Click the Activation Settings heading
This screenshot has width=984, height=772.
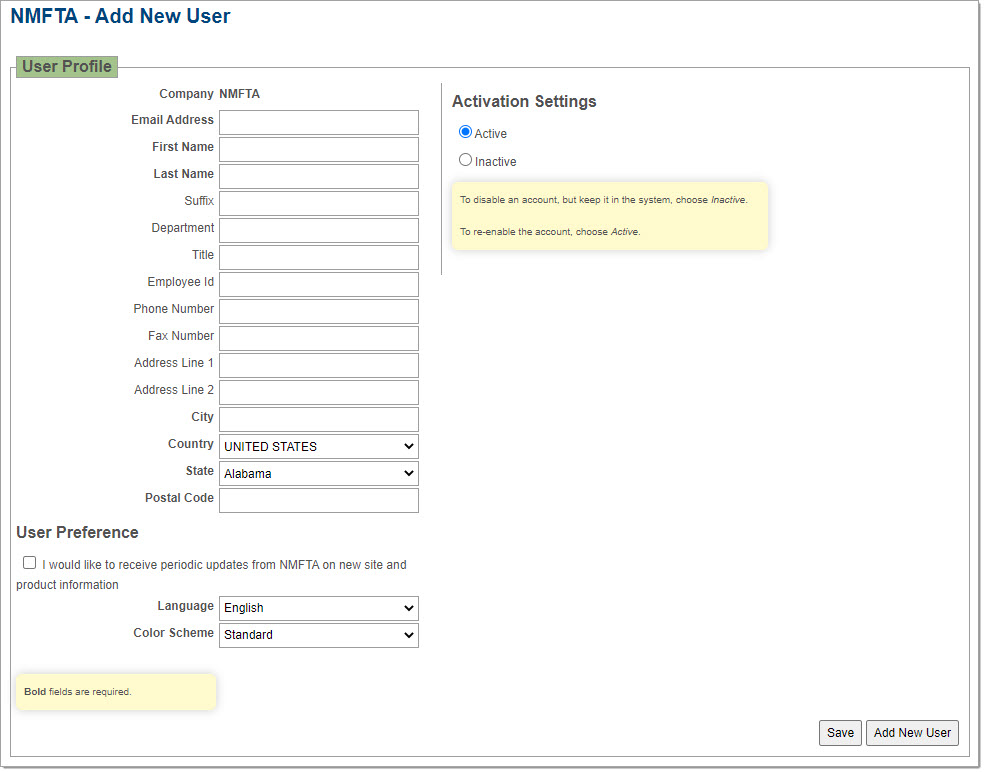click(524, 102)
